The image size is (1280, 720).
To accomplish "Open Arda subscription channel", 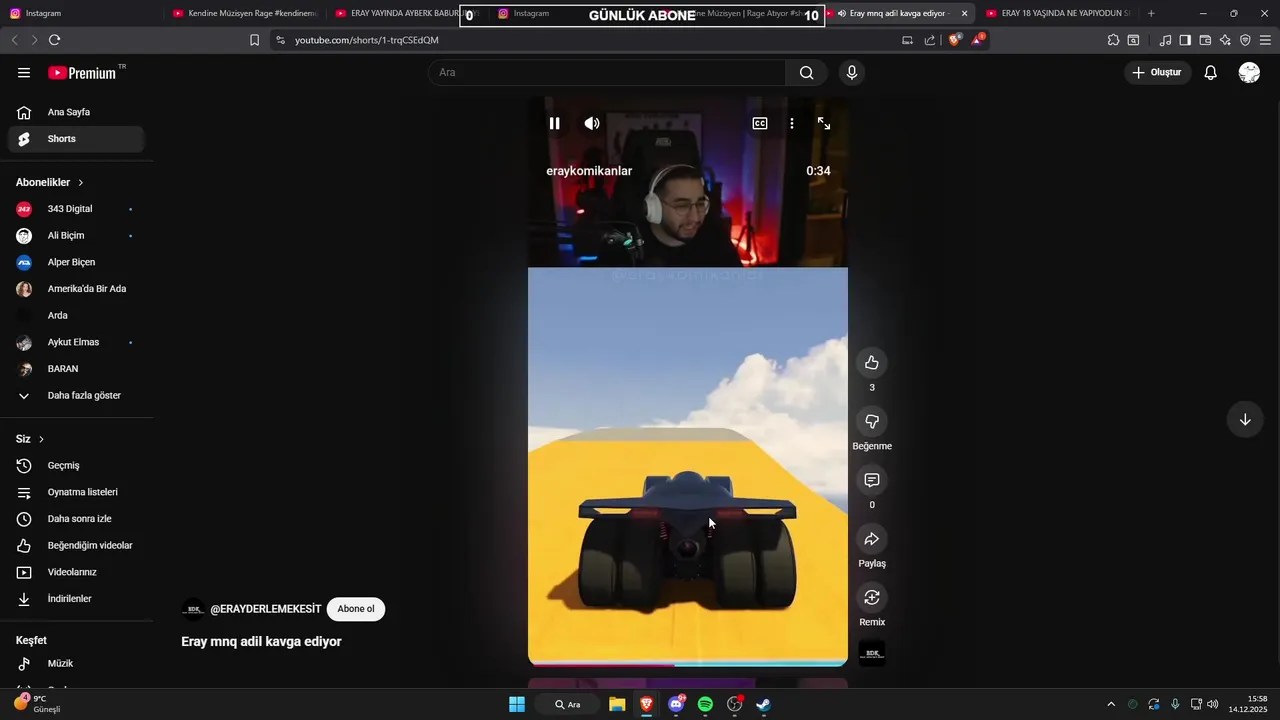I will pyautogui.click(x=76, y=315).
